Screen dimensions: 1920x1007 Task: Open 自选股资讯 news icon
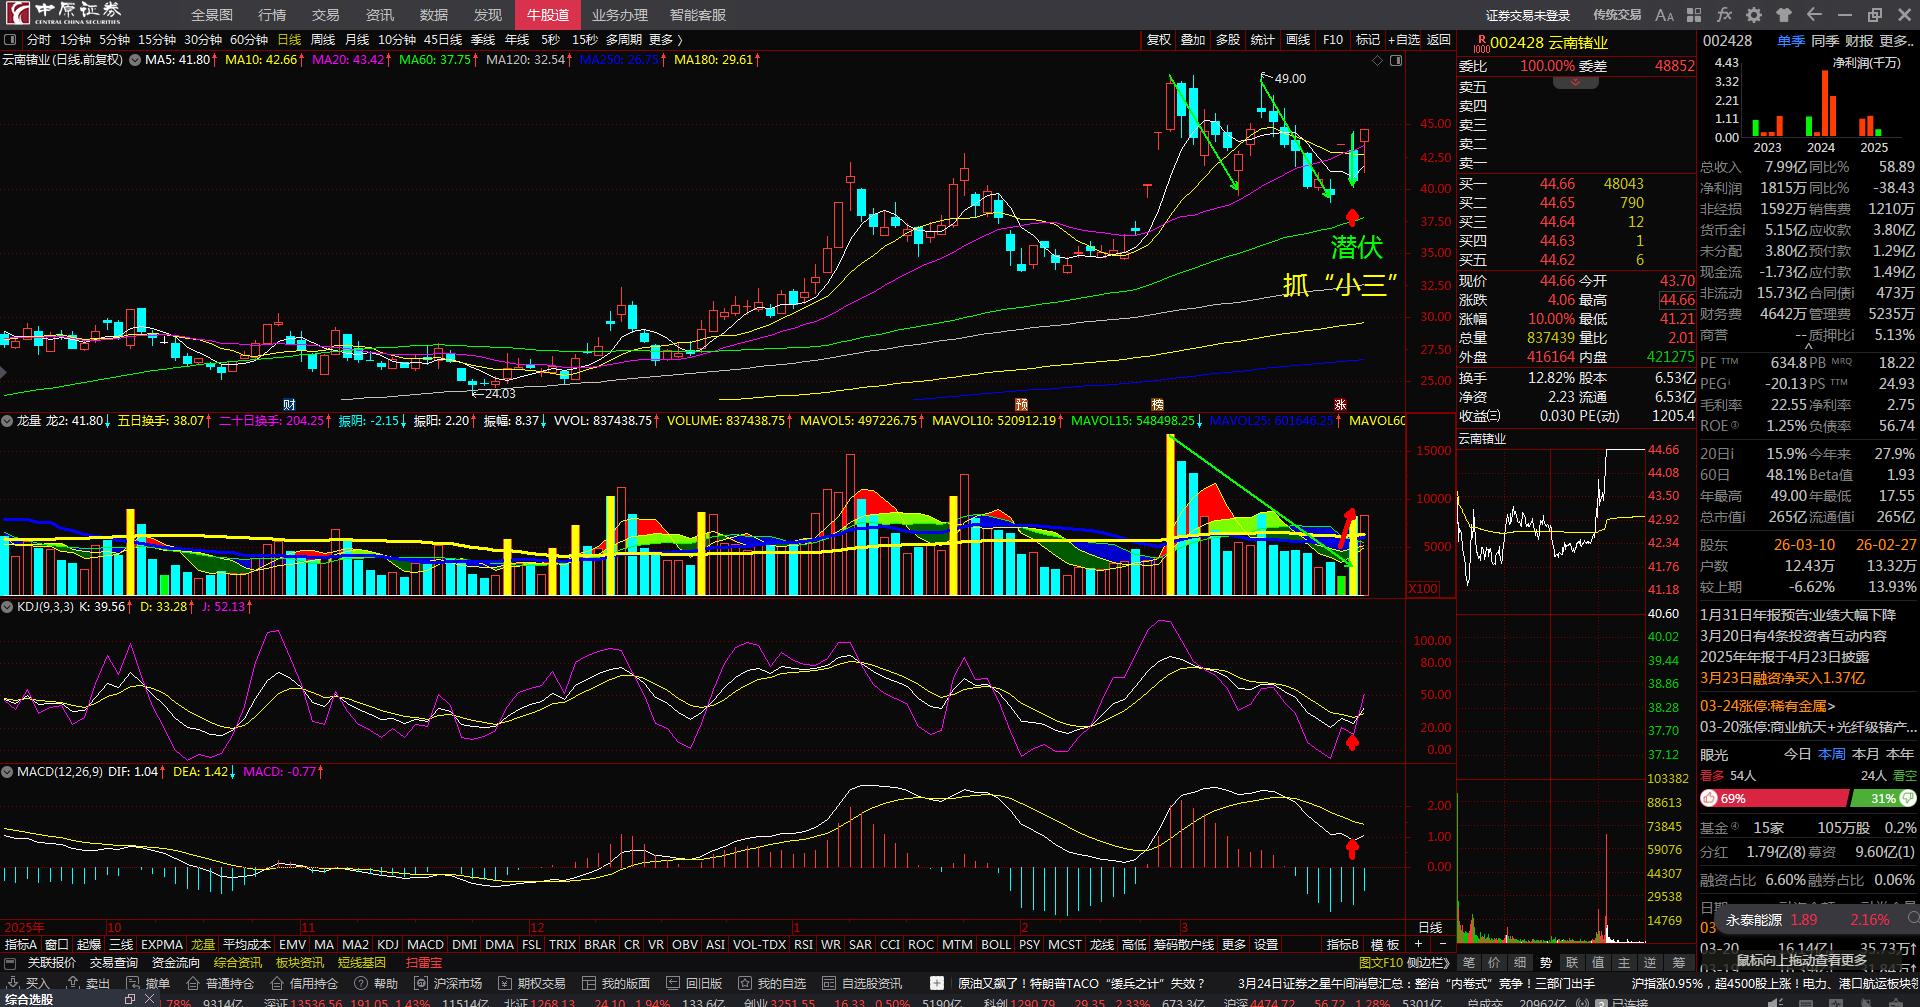(829, 984)
